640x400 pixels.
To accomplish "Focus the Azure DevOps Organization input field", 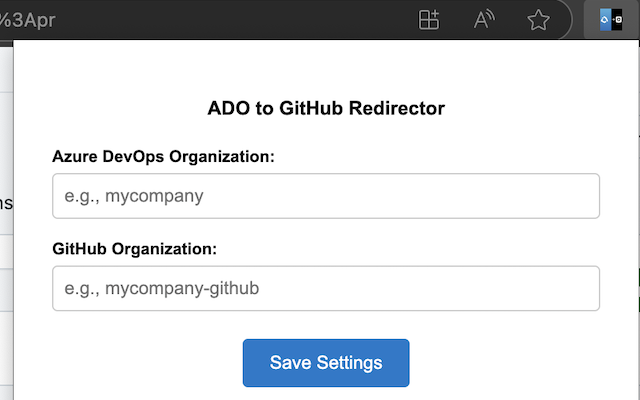I will [326, 196].
